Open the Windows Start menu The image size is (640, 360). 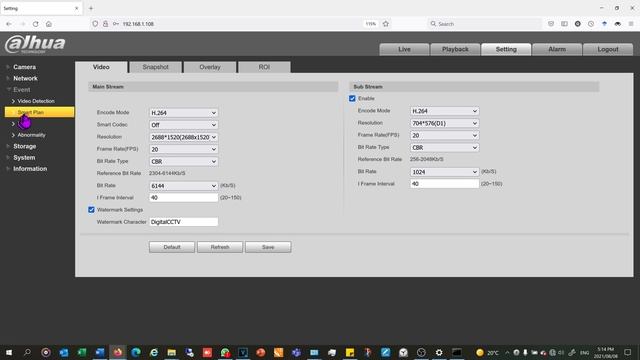coord(9,352)
